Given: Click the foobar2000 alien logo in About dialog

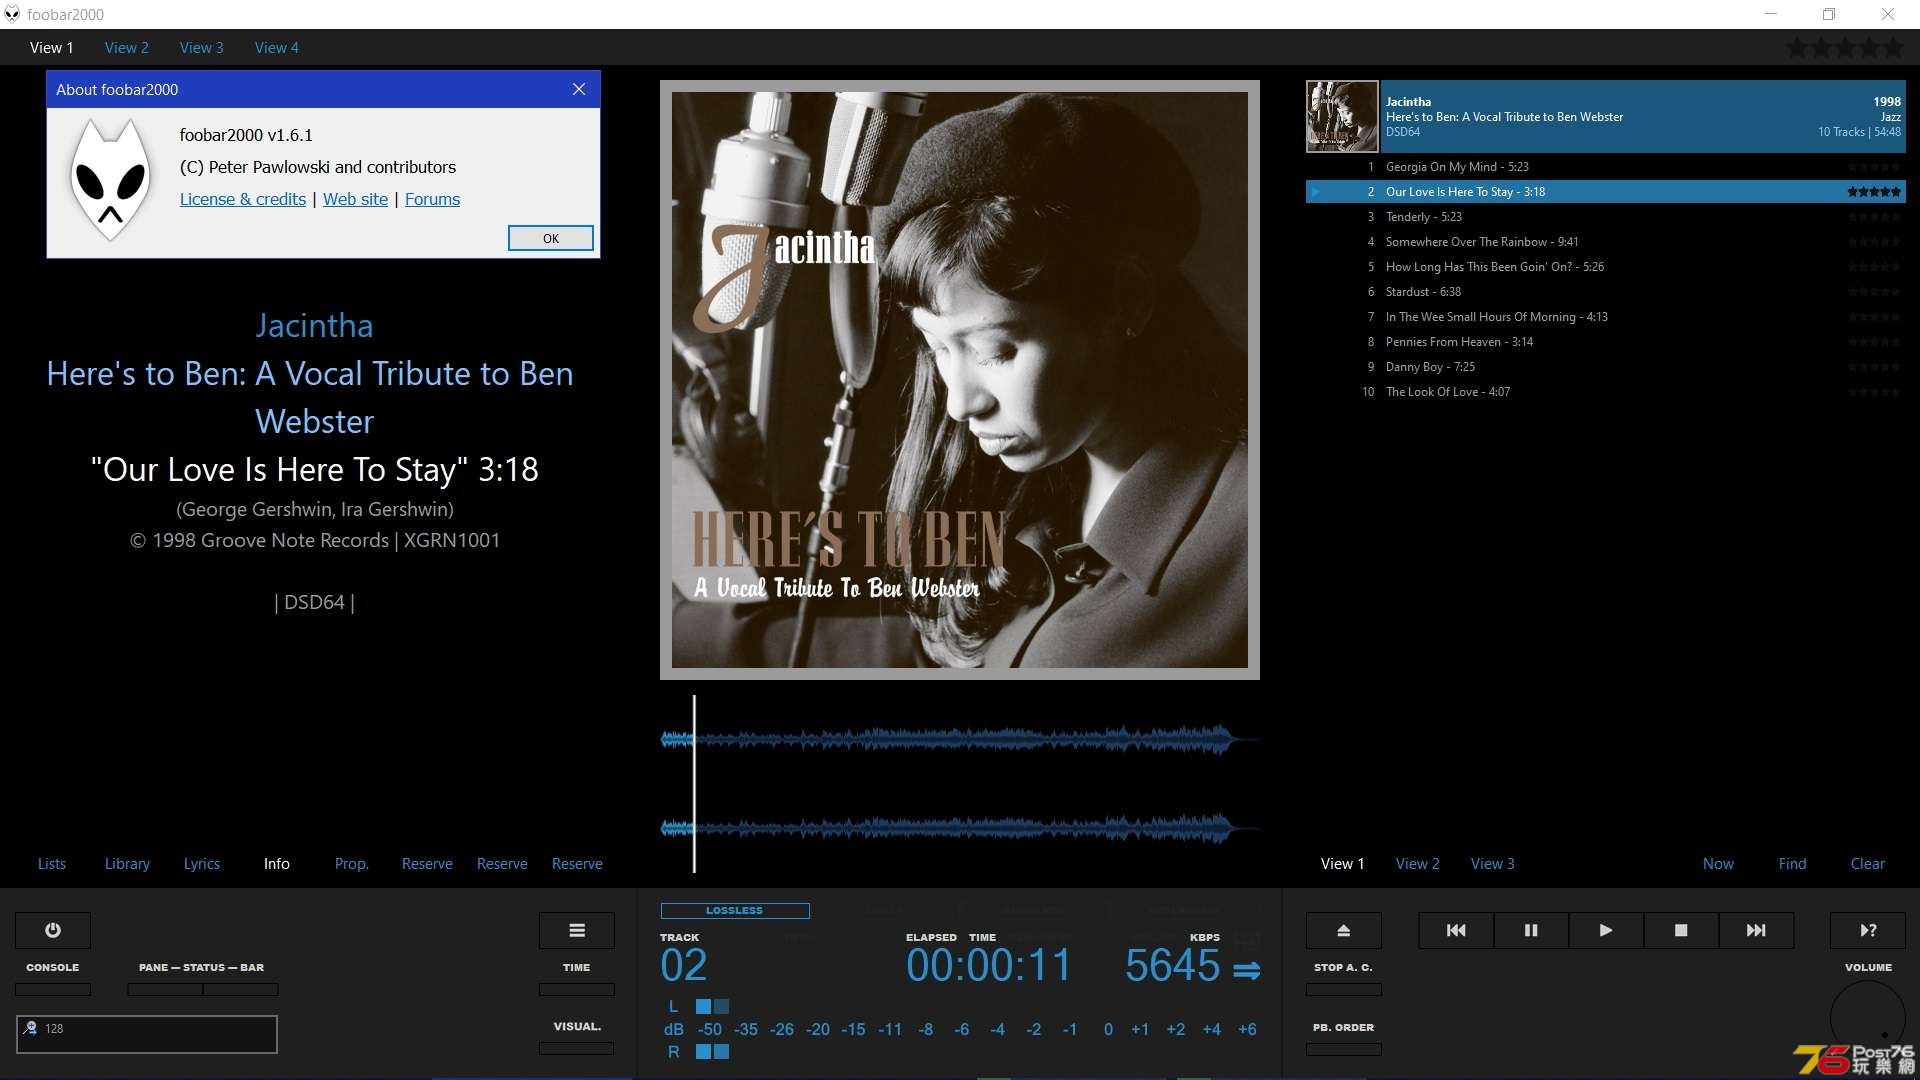Looking at the screenshot, I should pos(110,180).
